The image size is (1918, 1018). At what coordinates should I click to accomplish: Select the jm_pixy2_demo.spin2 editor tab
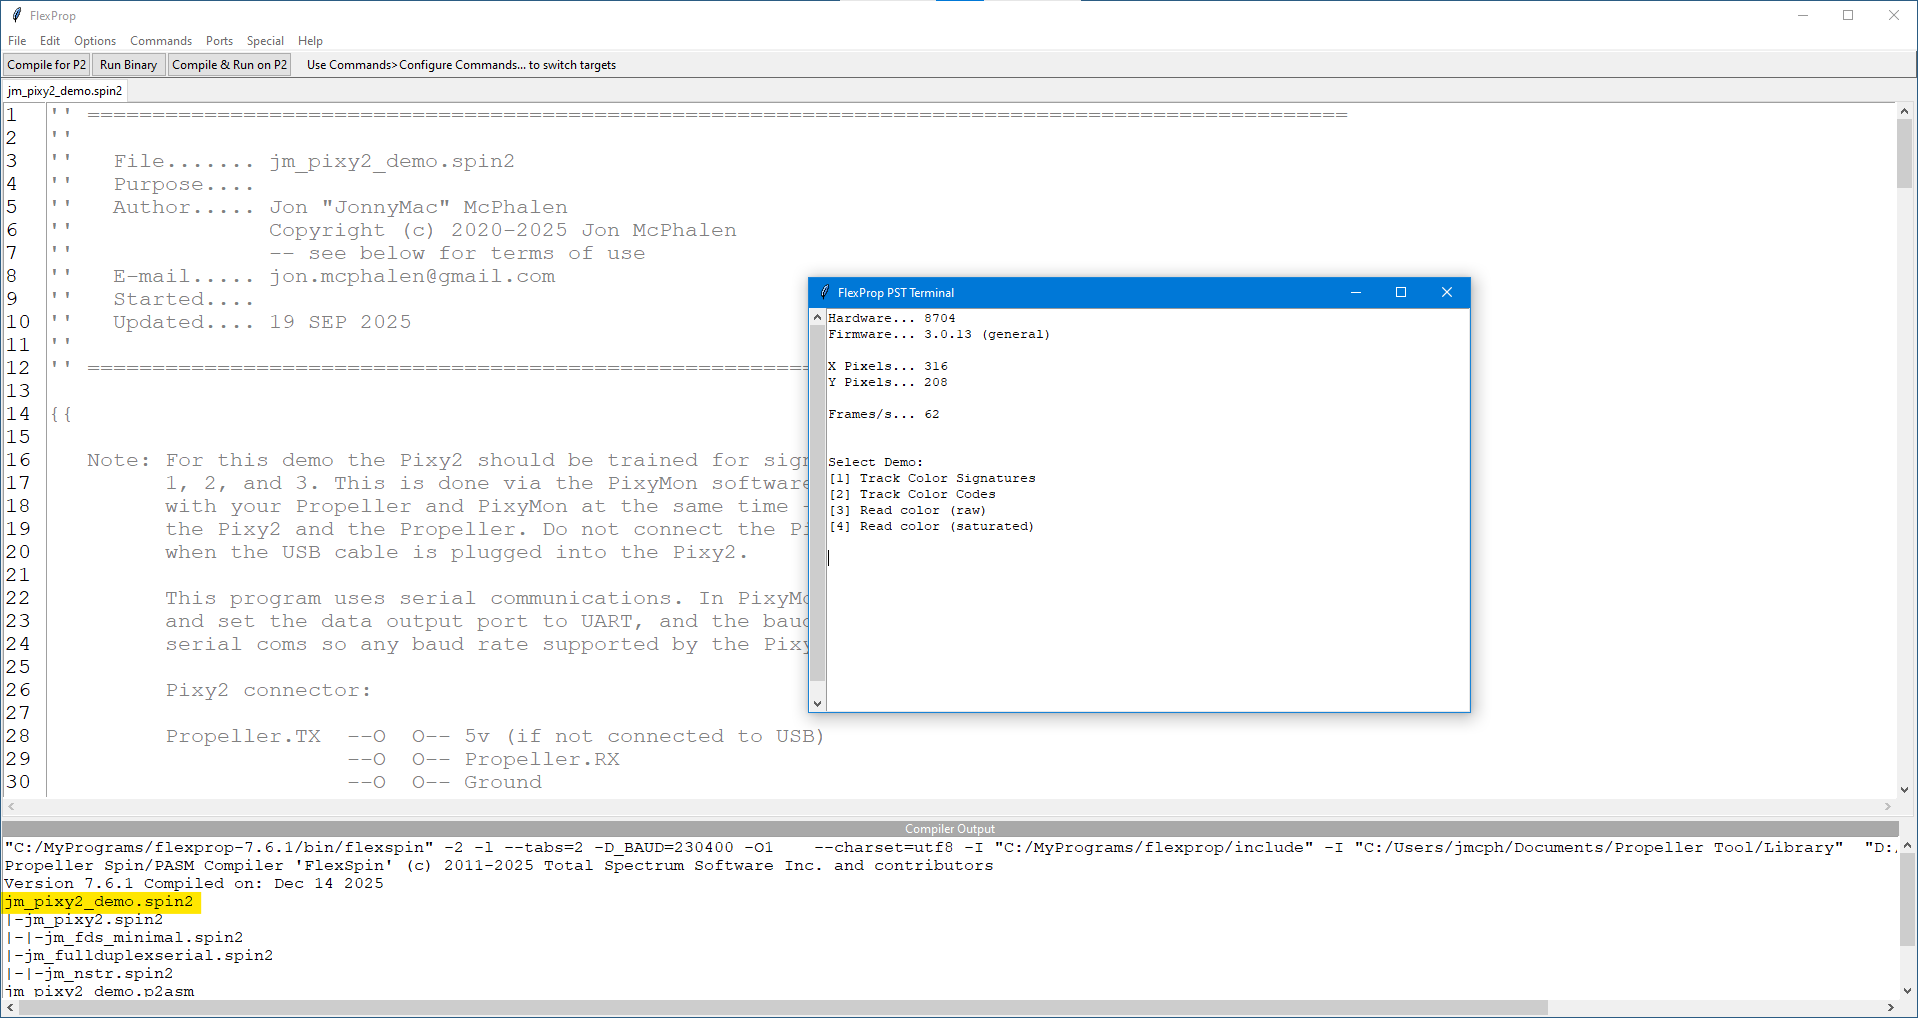tap(65, 91)
